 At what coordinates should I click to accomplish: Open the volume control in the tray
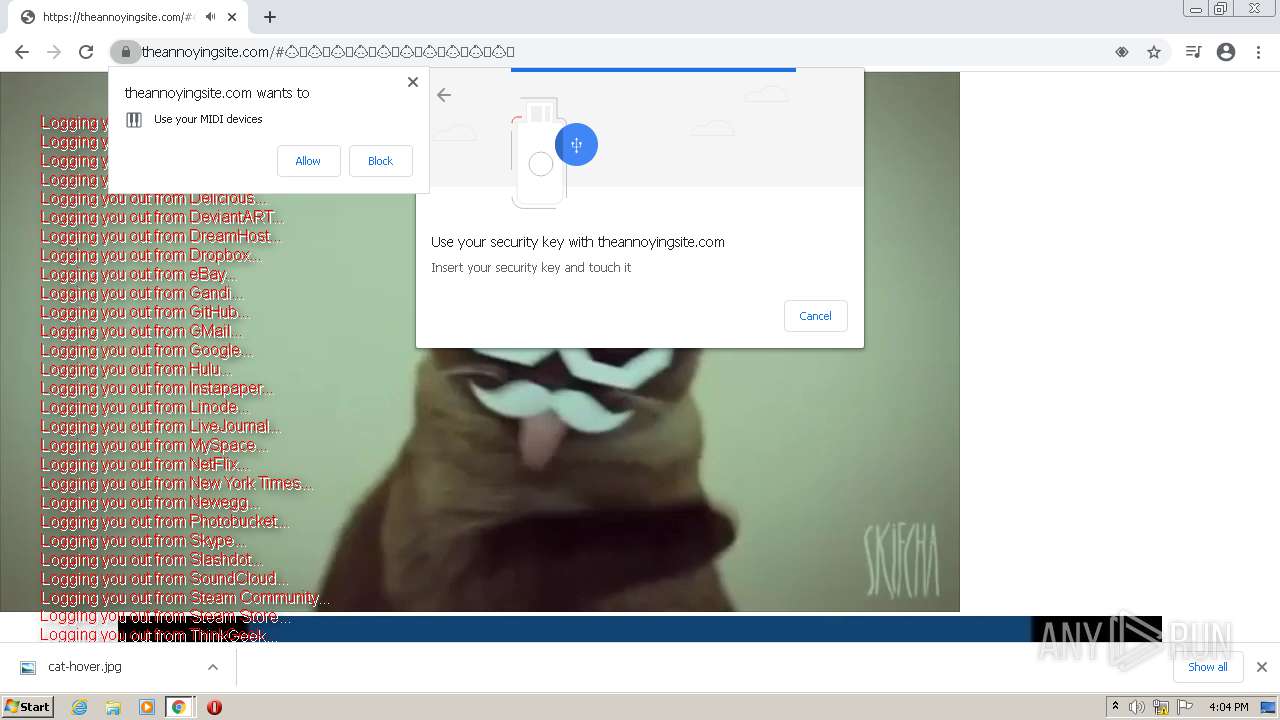(1137, 707)
